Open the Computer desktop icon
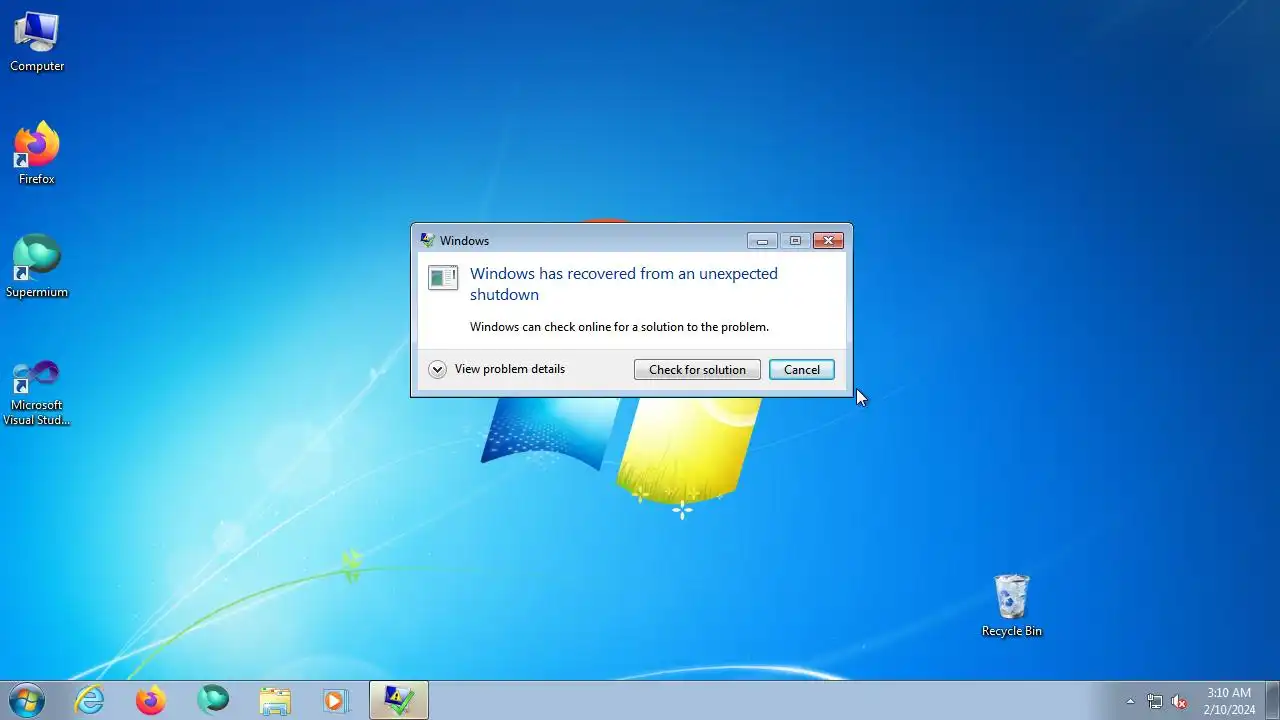The image size is (1280, 720). [x=37, y=42]
